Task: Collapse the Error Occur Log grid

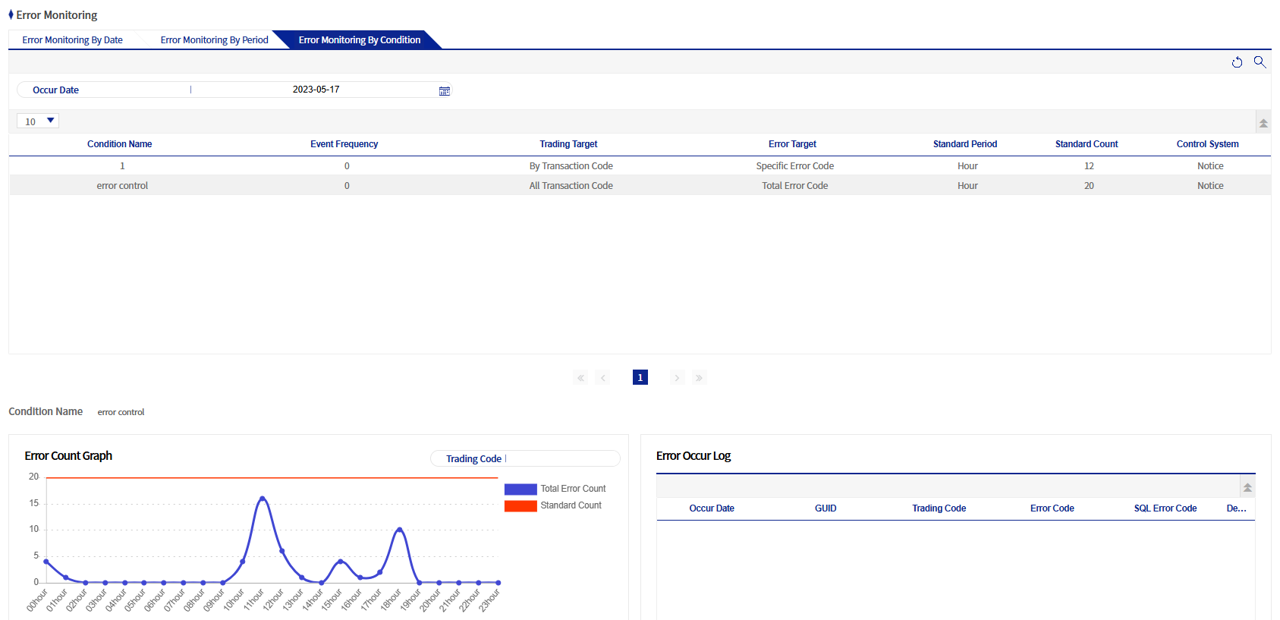Action: (1247, 487)
